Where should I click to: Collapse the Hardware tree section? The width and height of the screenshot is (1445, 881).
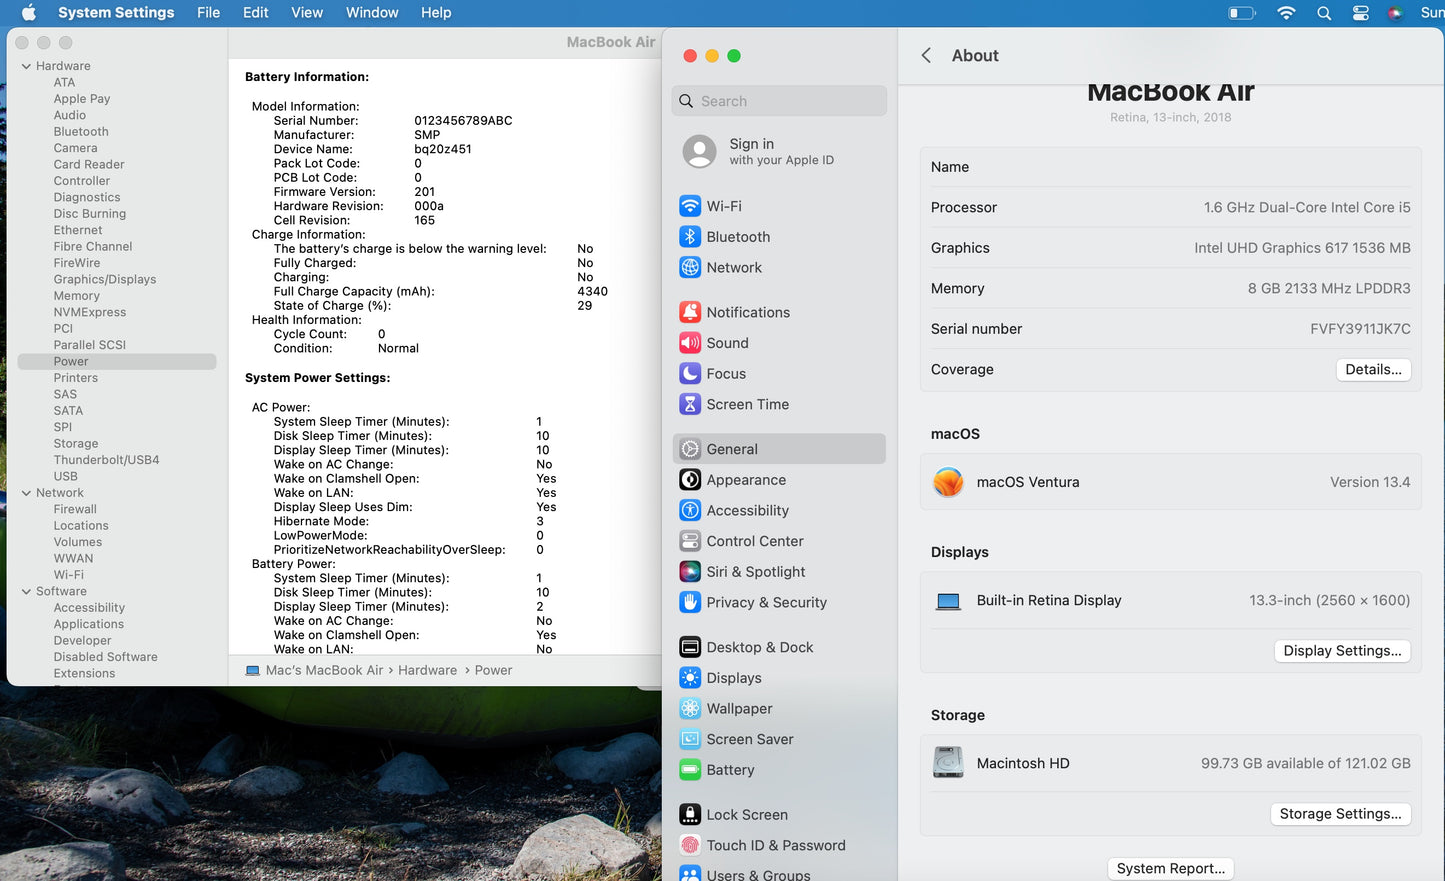coord(26,66)
